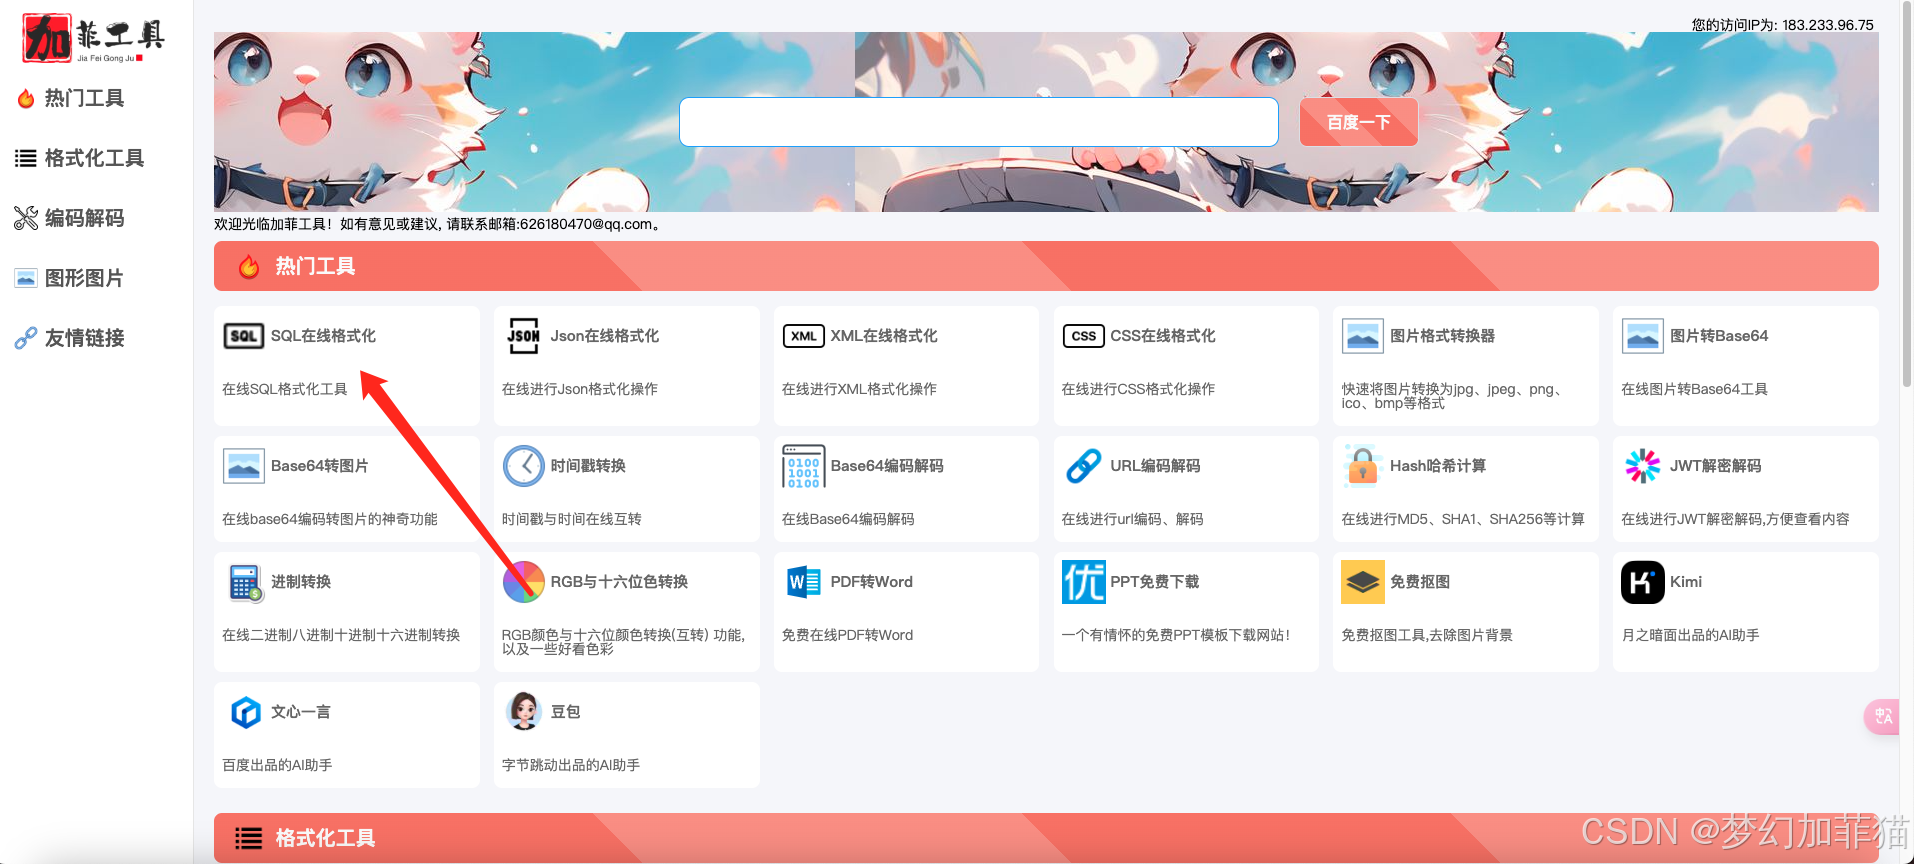Viewport: 1914px width, 864px height.
Task: Open the Json在线格式化 title link
Action: coord(605,336)
